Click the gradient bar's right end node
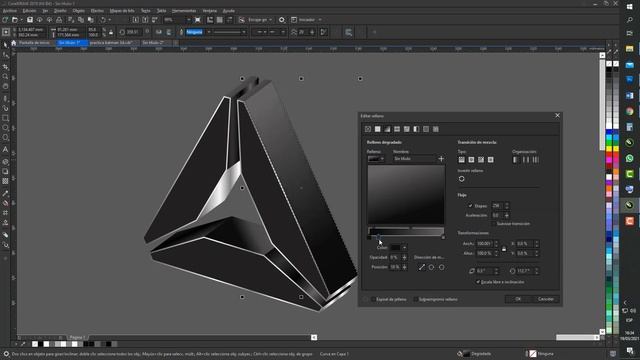640x360 pixels. pyautogui.click(x=443, y=237)
